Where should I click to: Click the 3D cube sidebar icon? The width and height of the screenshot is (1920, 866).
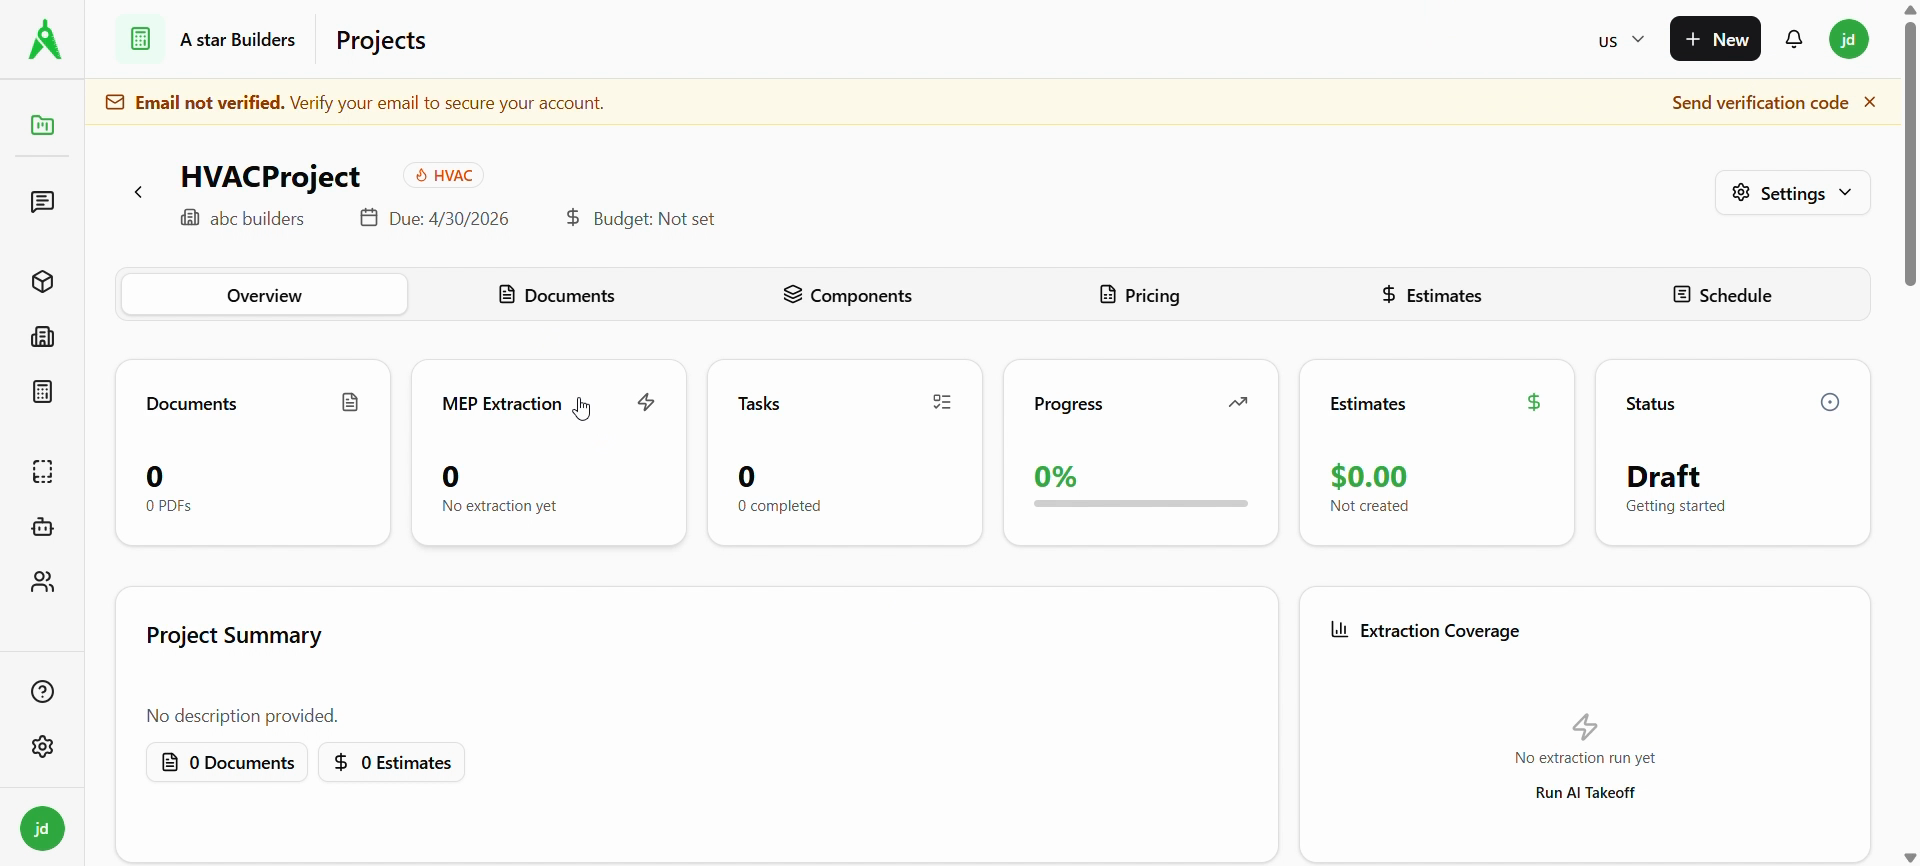(42, 282)
